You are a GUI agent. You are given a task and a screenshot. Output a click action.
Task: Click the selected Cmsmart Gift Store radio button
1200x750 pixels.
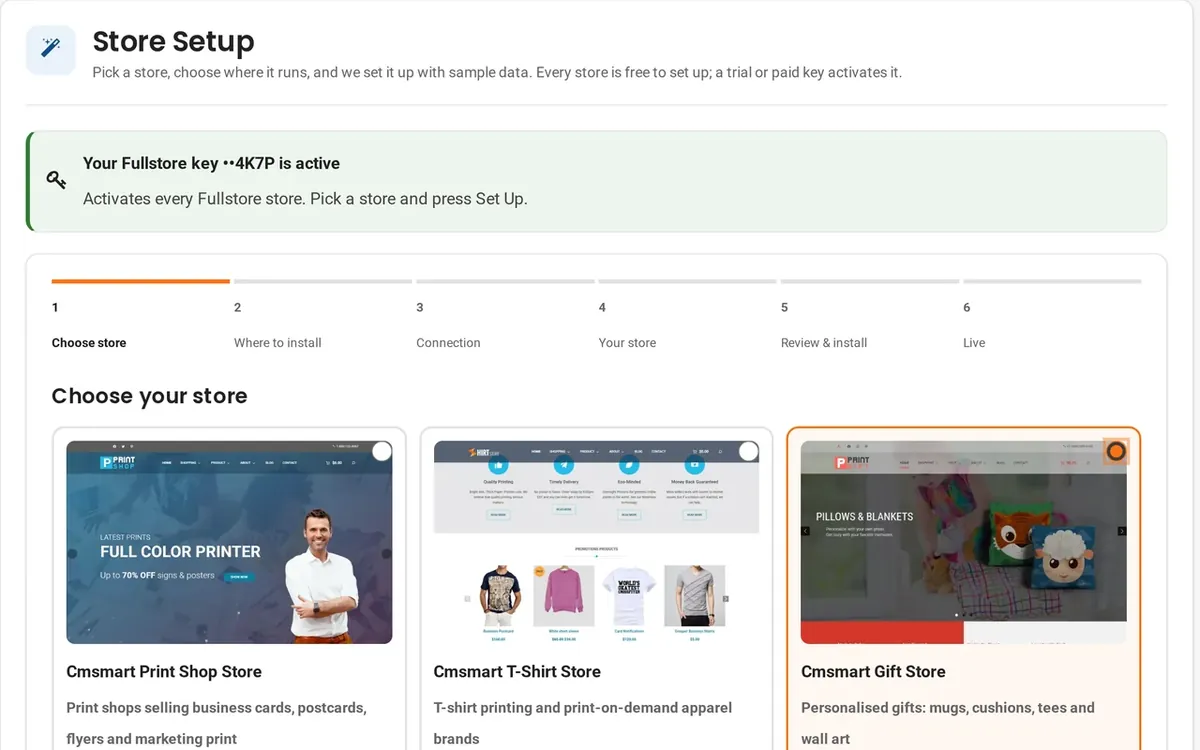click(x=1116, y=451)
